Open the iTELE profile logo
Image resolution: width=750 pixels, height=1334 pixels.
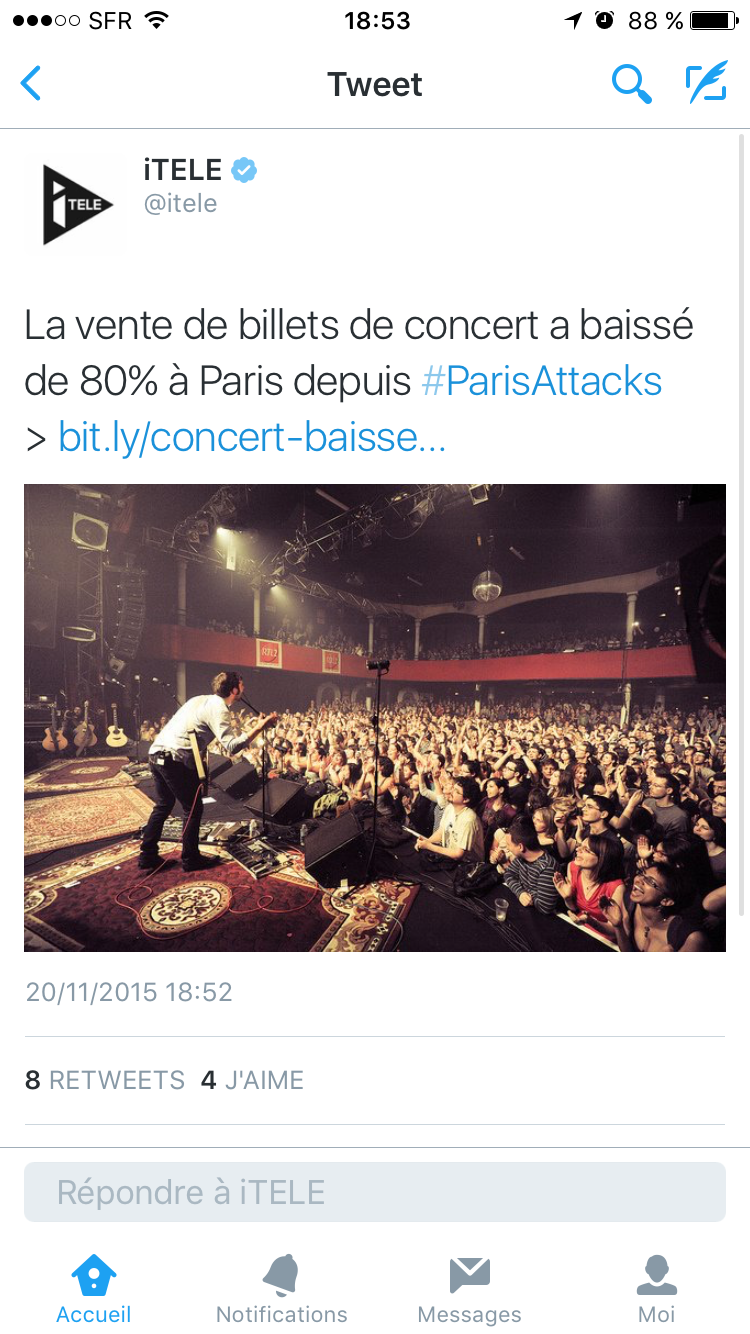click(x=78, y=204)
